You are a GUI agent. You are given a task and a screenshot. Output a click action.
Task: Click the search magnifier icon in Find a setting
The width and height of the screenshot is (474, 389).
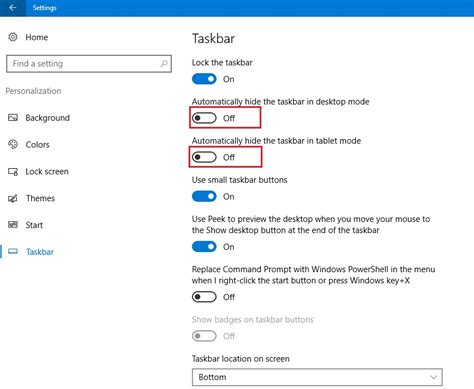tap(164, 63)
